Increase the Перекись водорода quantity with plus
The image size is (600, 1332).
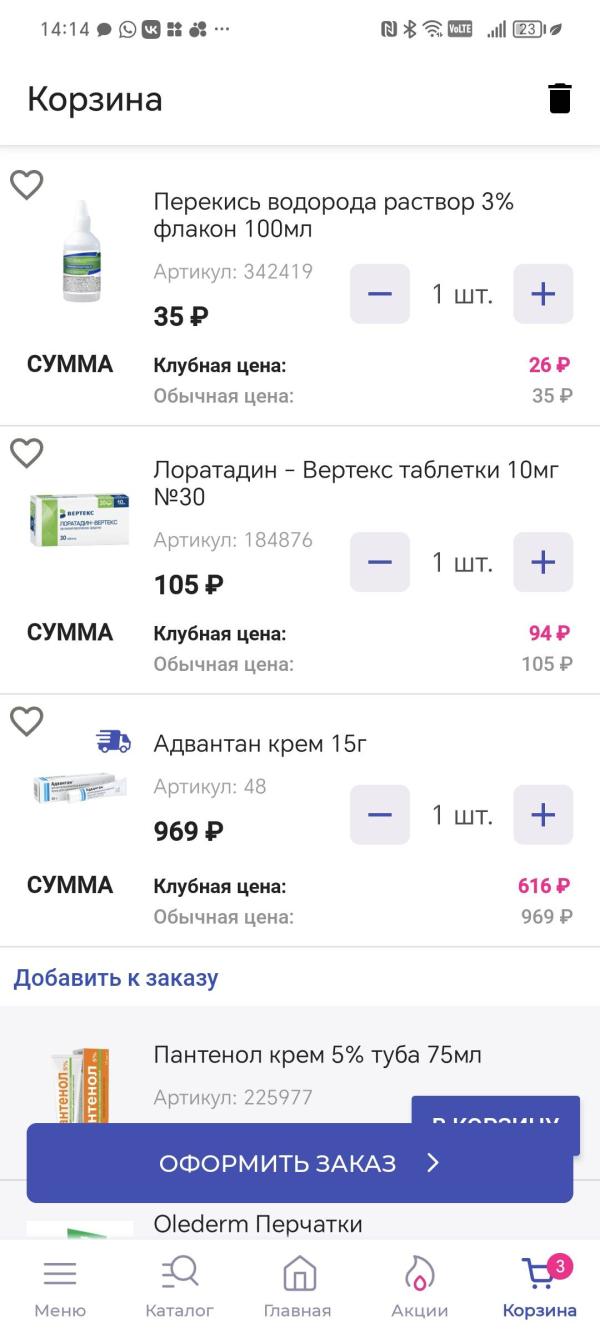(543, 294)
